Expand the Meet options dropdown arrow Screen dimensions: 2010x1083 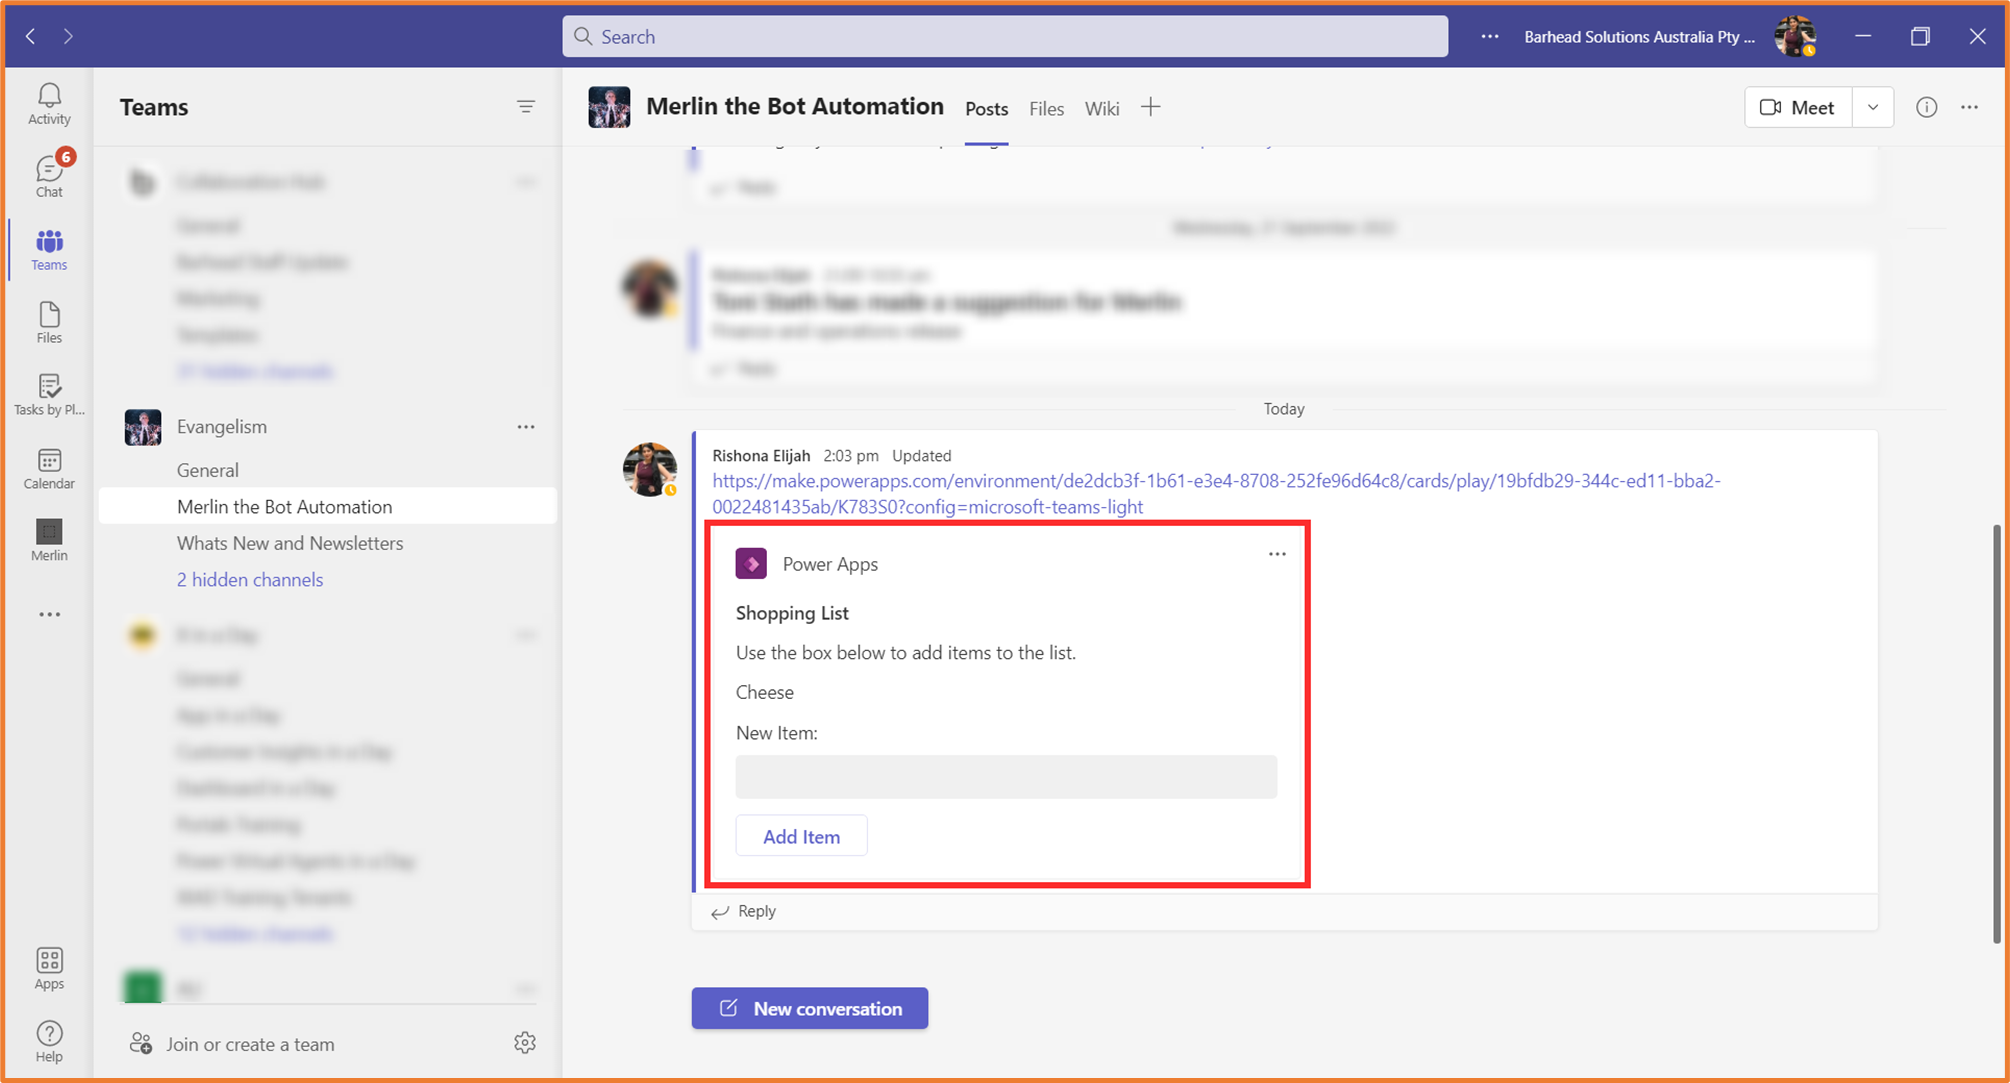click(x=1873, y=107)
